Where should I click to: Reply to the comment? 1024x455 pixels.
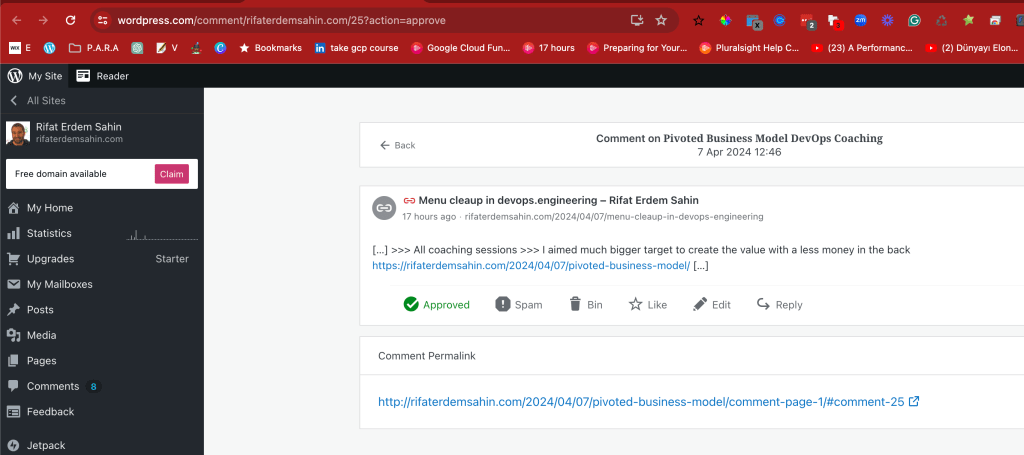click(x=779, y=304)
